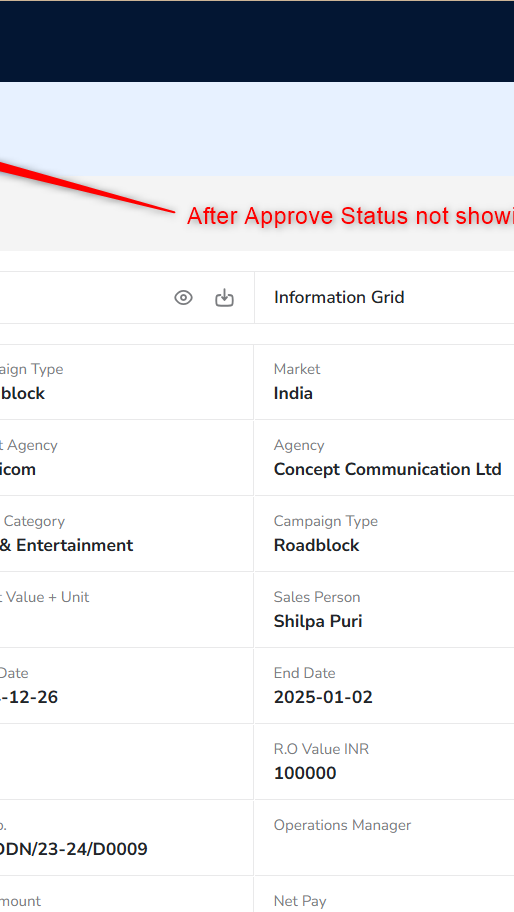Image resolution: width=514 pixels, height=912 pixels.
Task: Select the Information Grid header
Action: pyautogui.click(x=339, y=297)
